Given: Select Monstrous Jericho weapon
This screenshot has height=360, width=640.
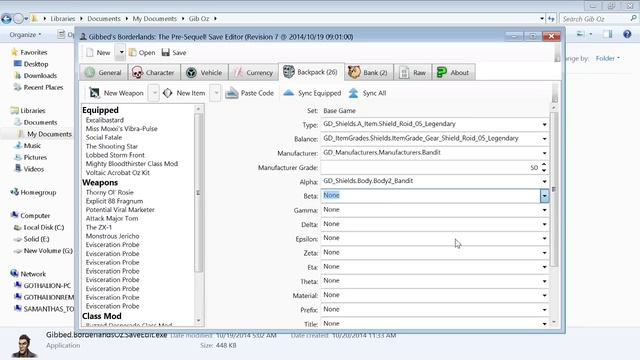Looking at the screenshot, I should (x=112, y=236).
